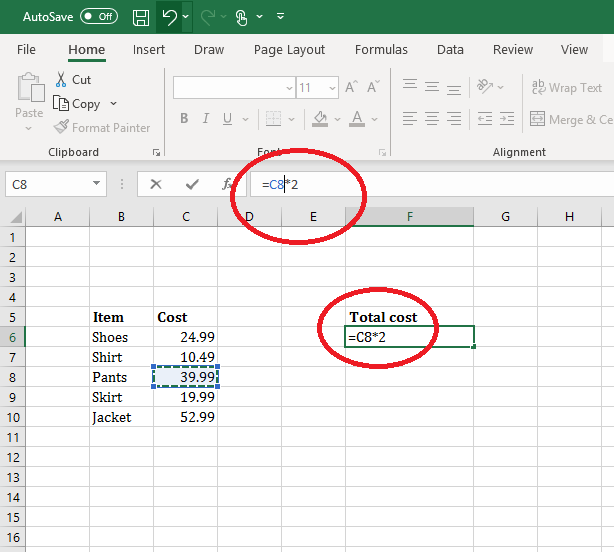Click the Wrap Text button
614x552 pixels.
coord(566,88)
